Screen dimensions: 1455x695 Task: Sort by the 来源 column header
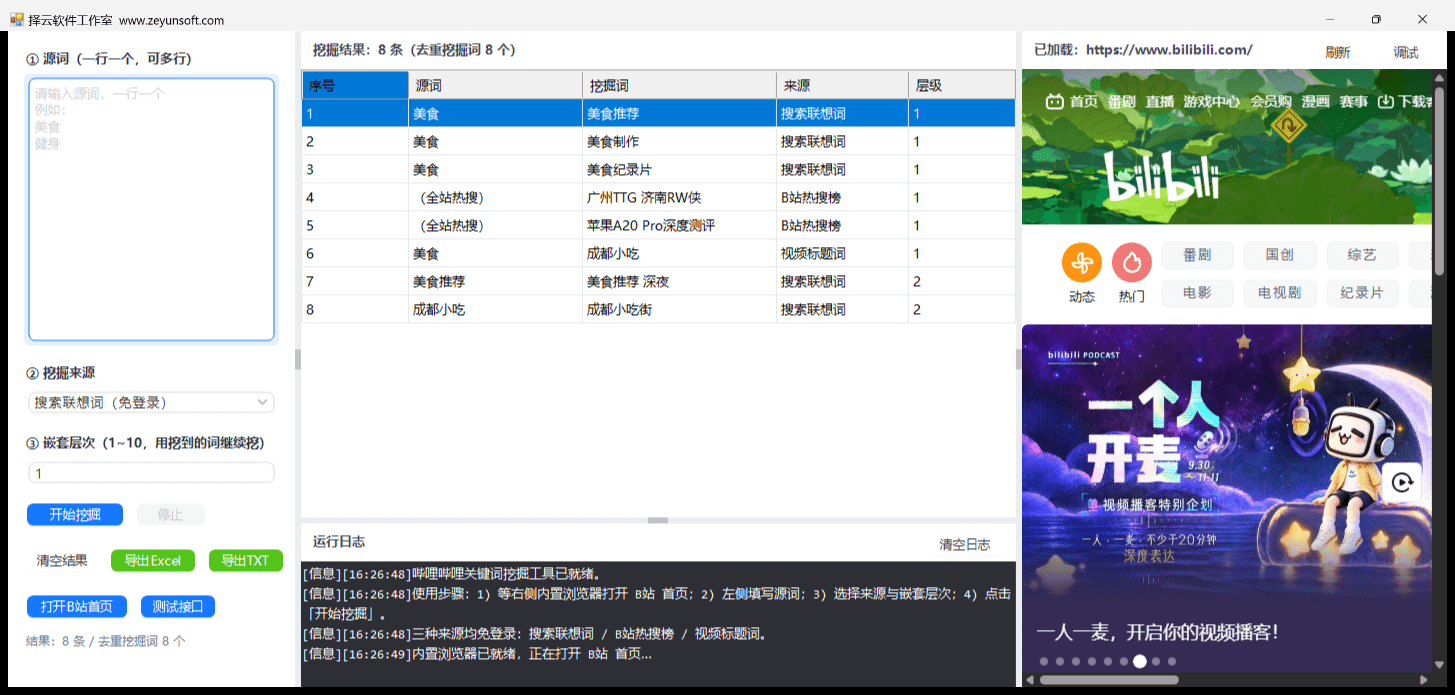tap(842, 85)
